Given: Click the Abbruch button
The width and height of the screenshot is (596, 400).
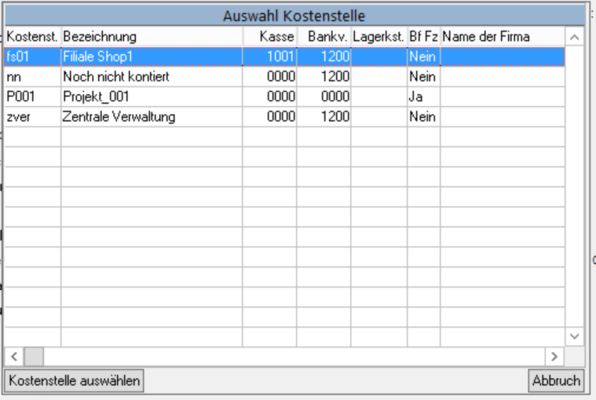Looking at the screenshot, I should (x=556, y=381).
